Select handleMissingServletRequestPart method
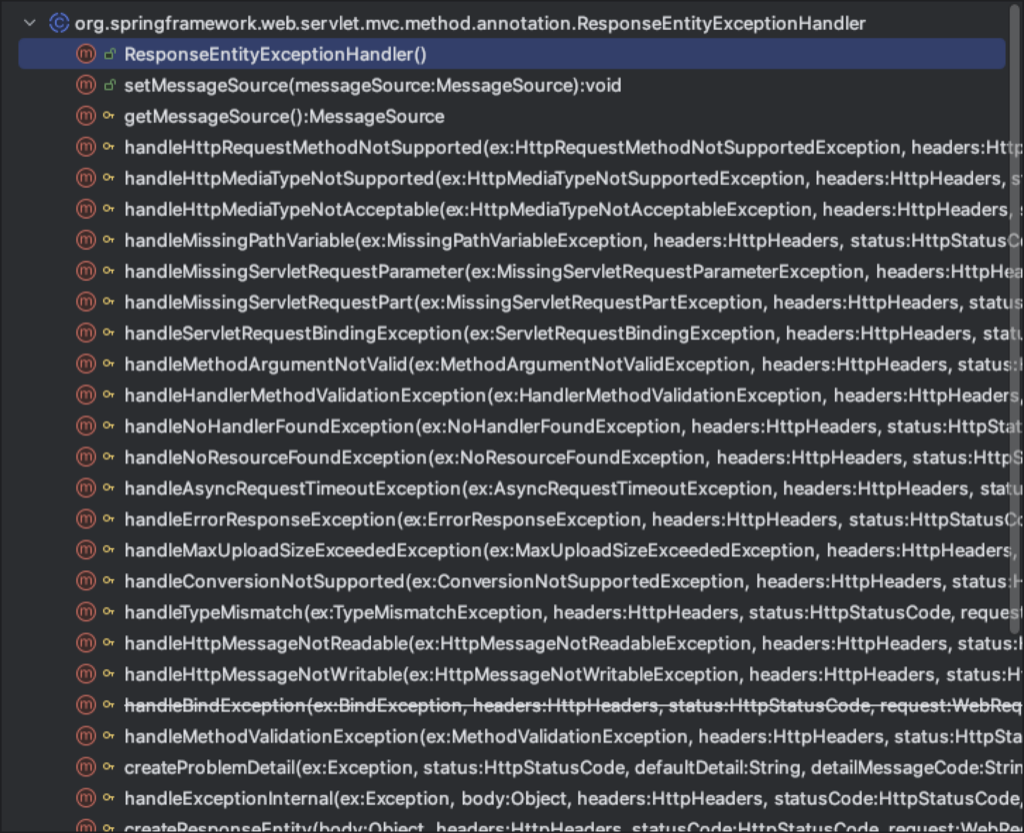The height and width of the screenshot is (833, 1024). click(512, 302)
